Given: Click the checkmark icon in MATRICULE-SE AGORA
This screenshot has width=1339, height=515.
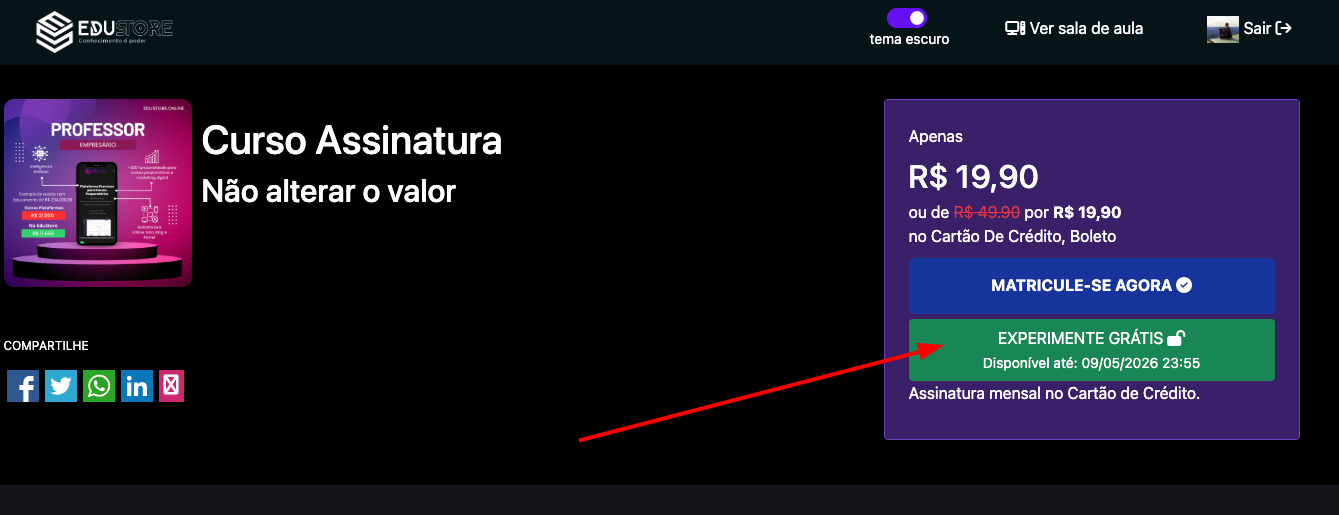Looking at the screenshot, I should [x=1184, y=286].
